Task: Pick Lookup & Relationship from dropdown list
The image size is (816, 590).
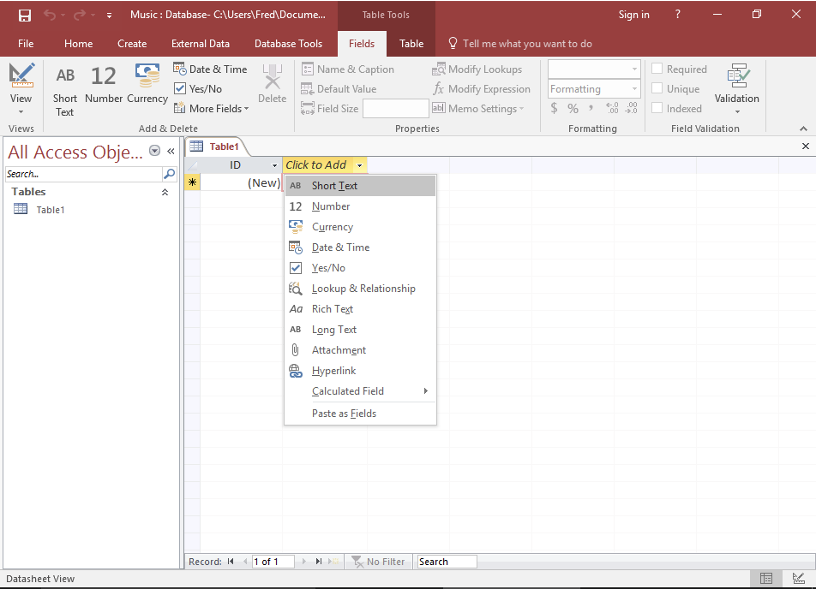Action: 363,289
